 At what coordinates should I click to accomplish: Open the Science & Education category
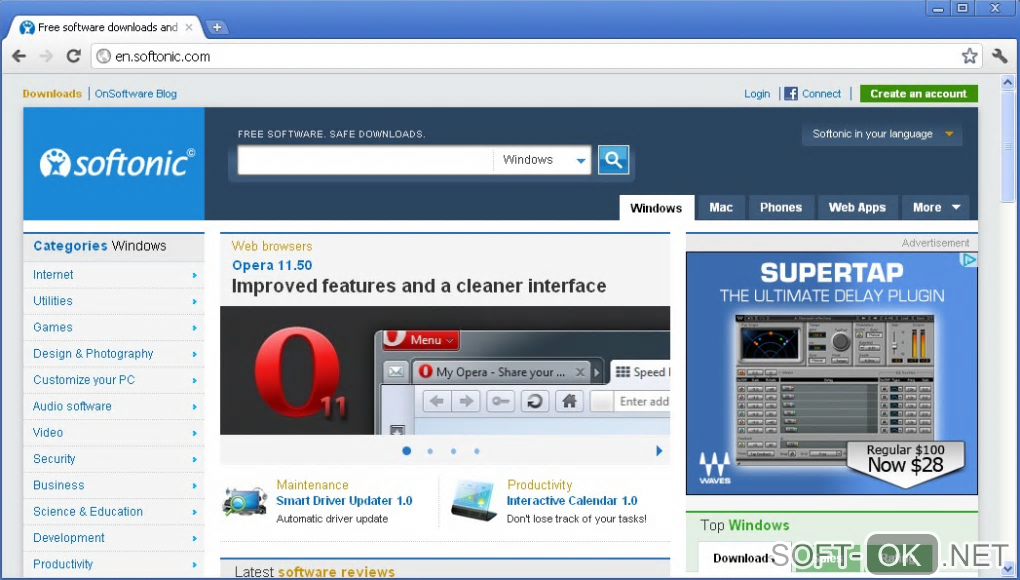[x=88, y=511]
